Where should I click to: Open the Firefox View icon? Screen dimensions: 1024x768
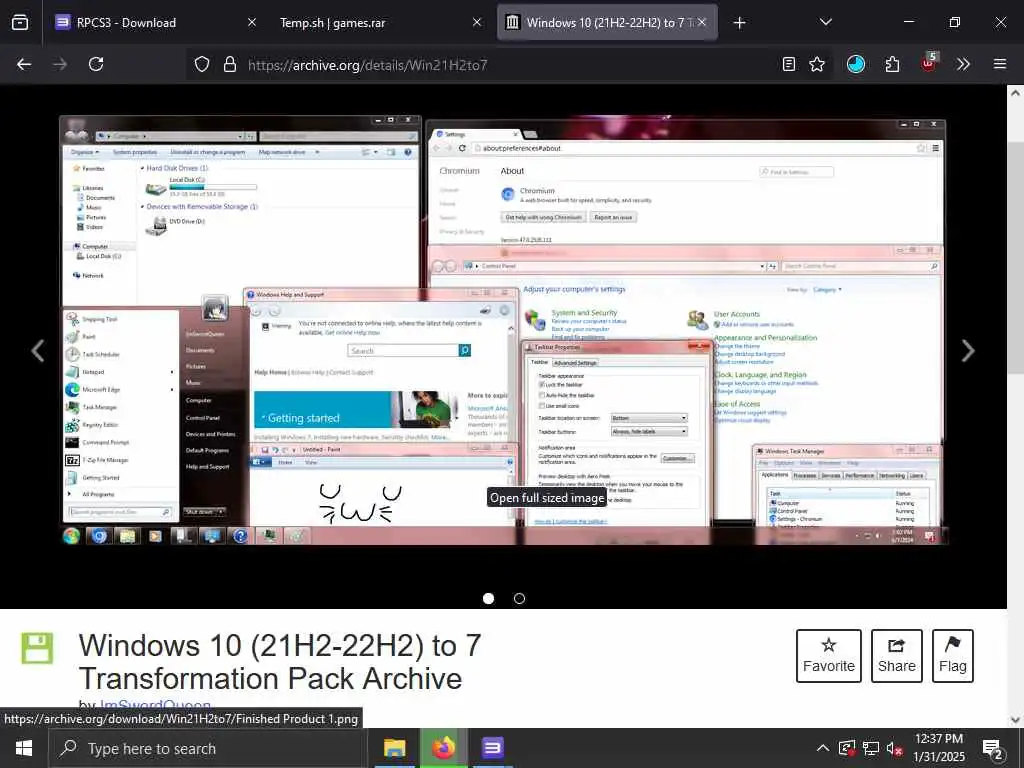[20, 22]
